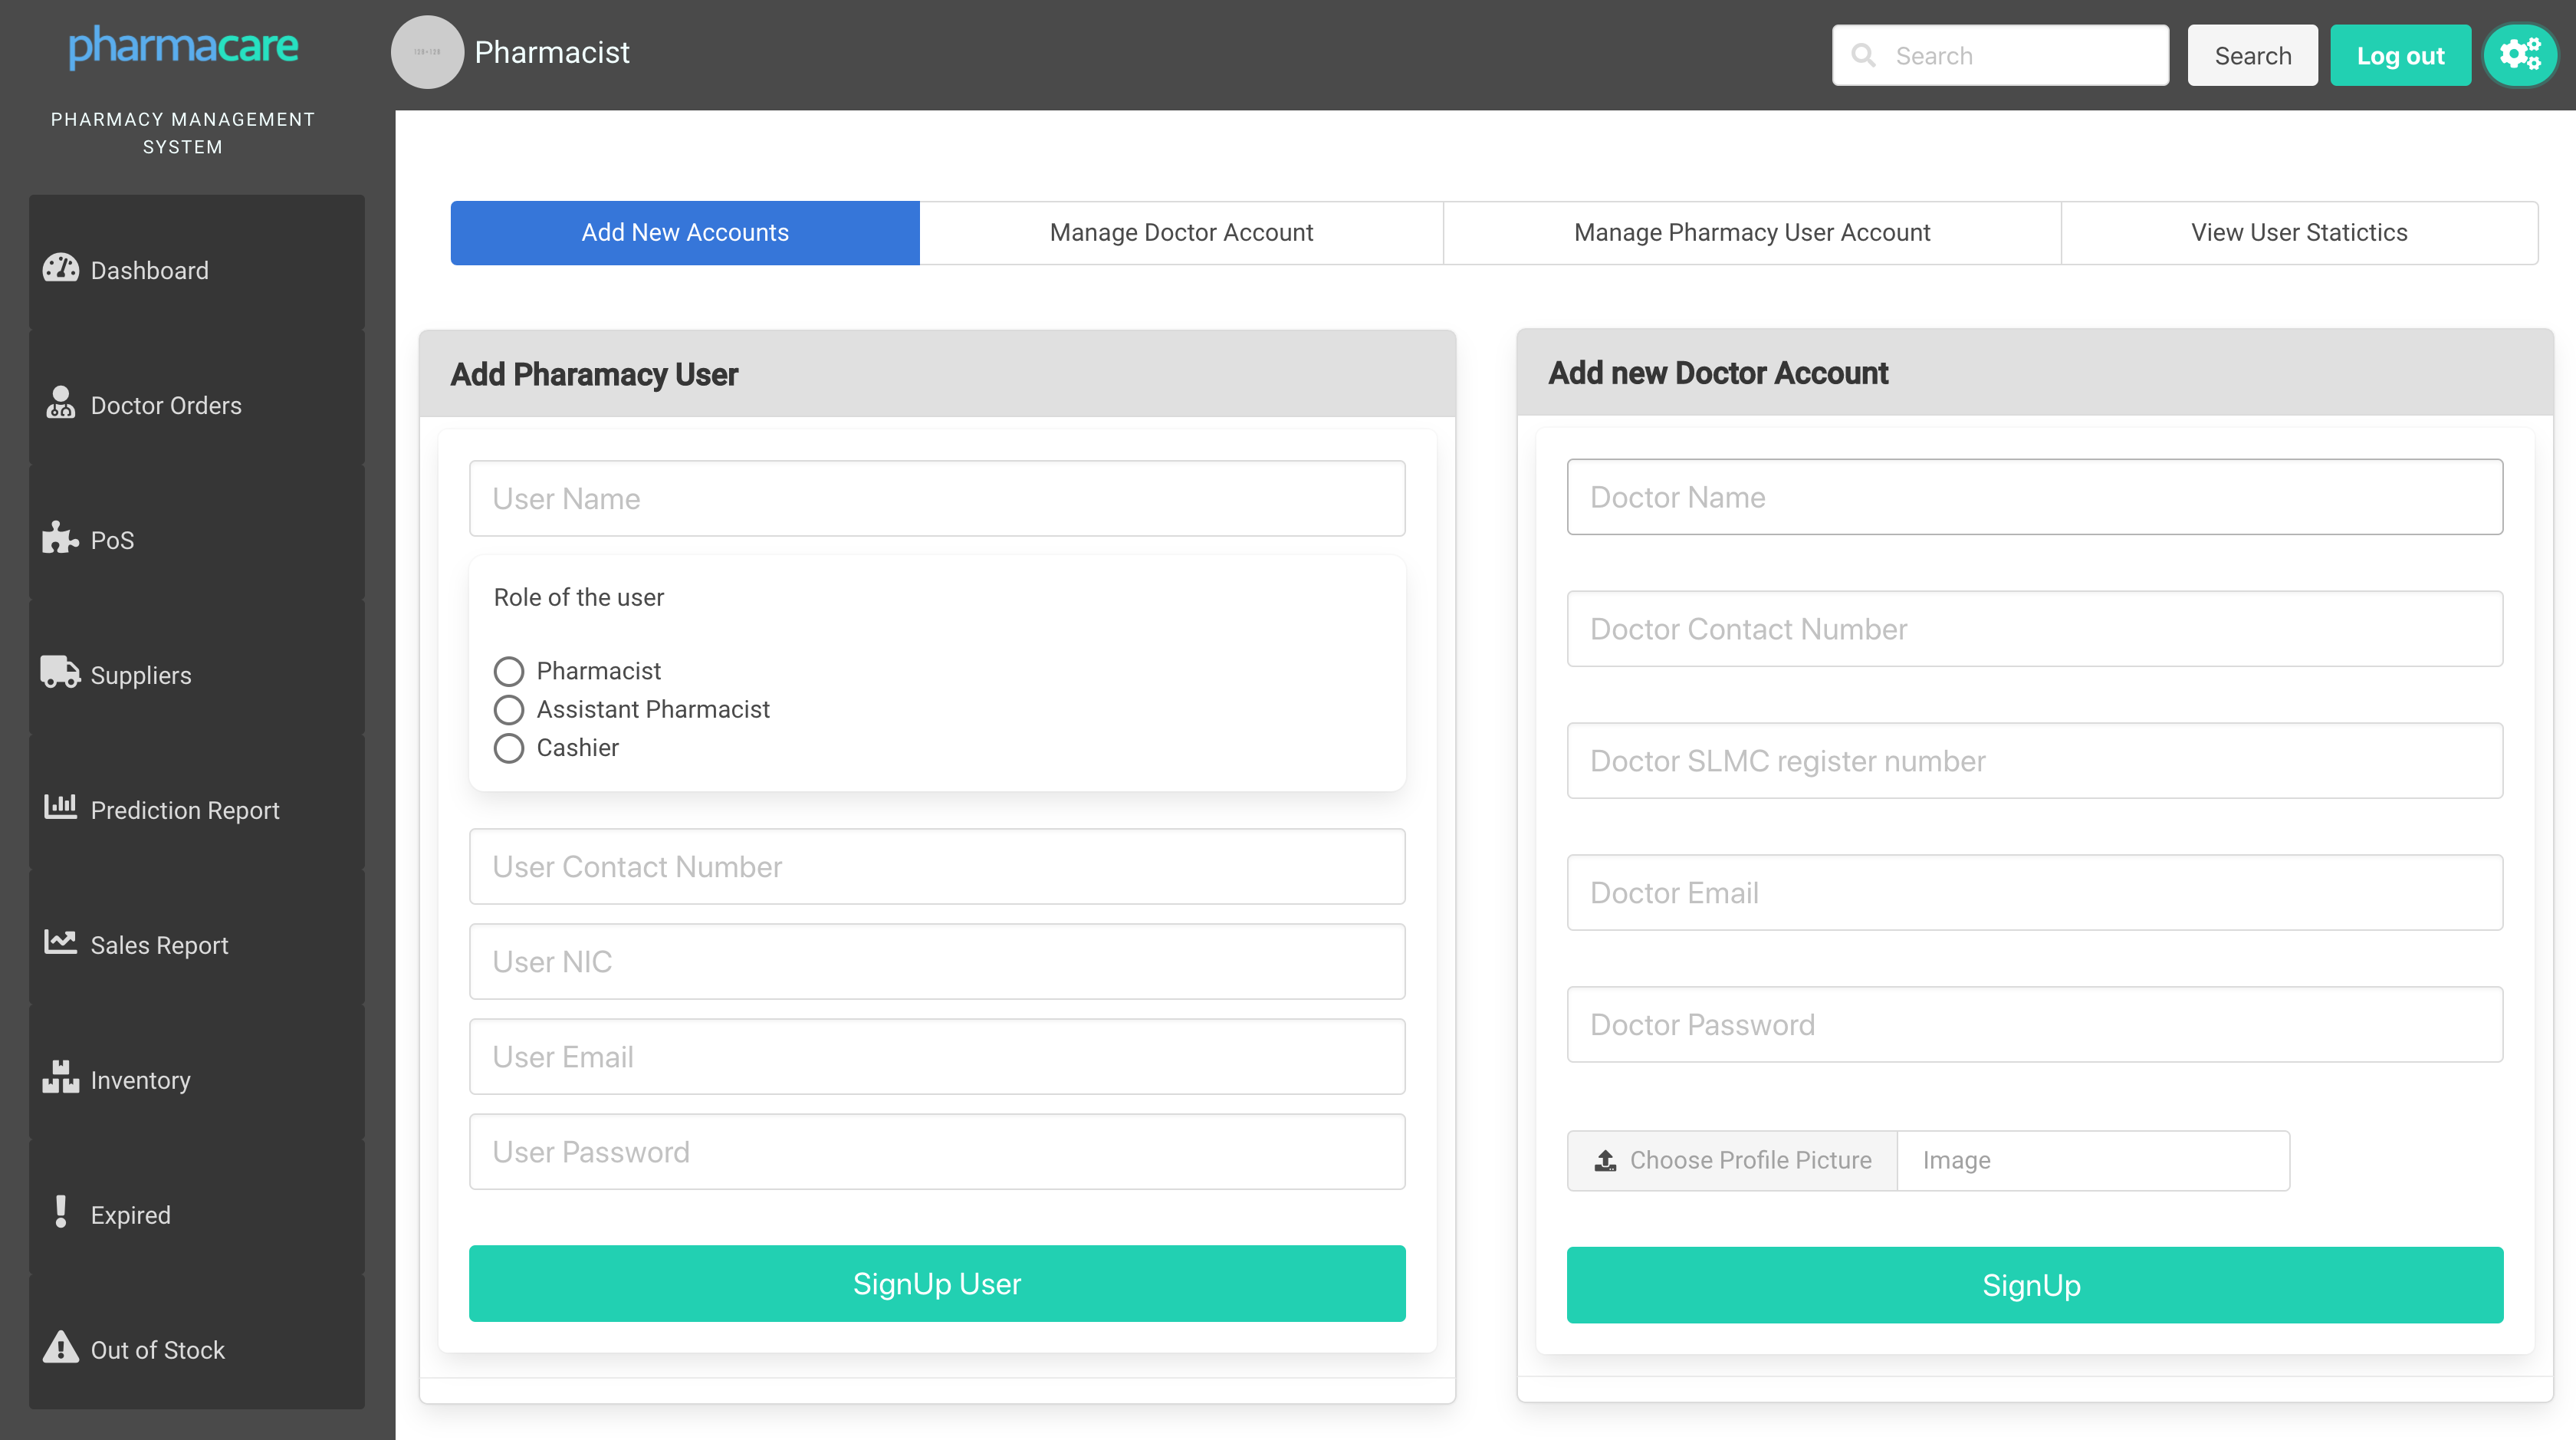Click the PoS puzzle piece icon
The height and width of the screenshot is (1440, 2576).
pos(60,538)
